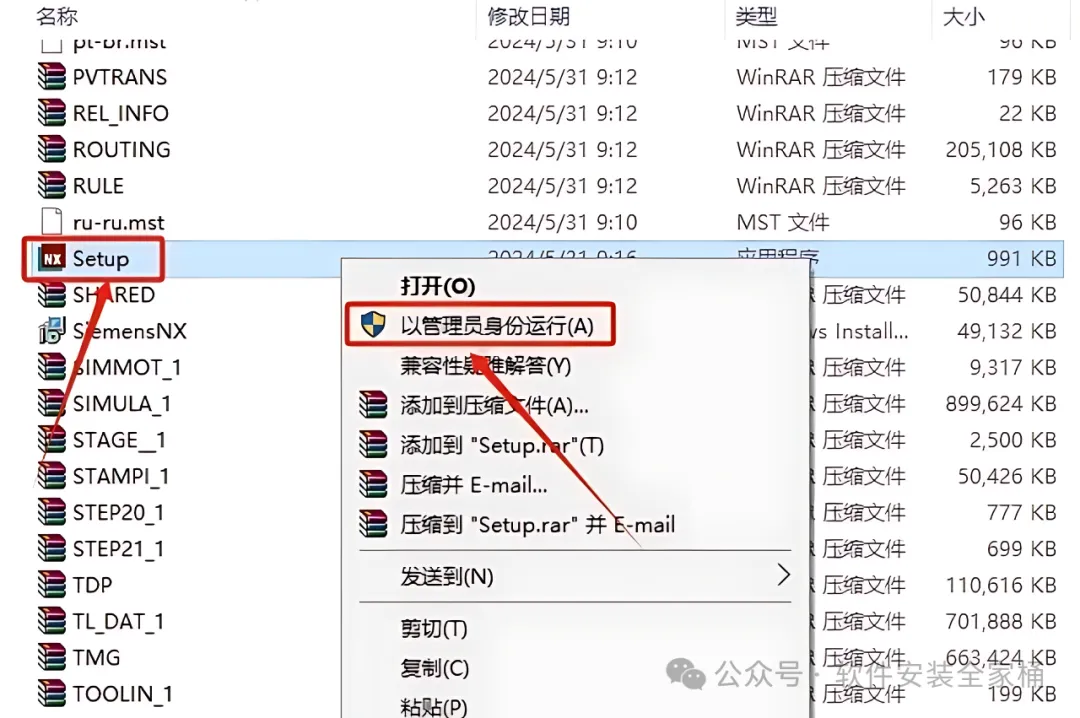Select the NX Setup application icon
This screenshot has height=718, width=1080.
pos(52,258)
